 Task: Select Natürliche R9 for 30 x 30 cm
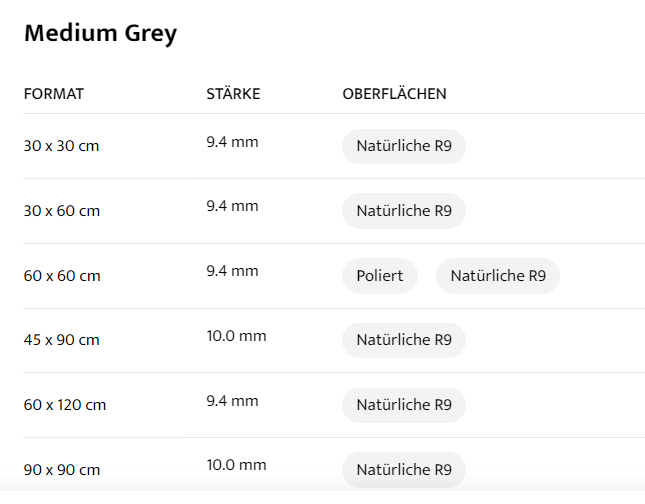(x=403, y=146)
